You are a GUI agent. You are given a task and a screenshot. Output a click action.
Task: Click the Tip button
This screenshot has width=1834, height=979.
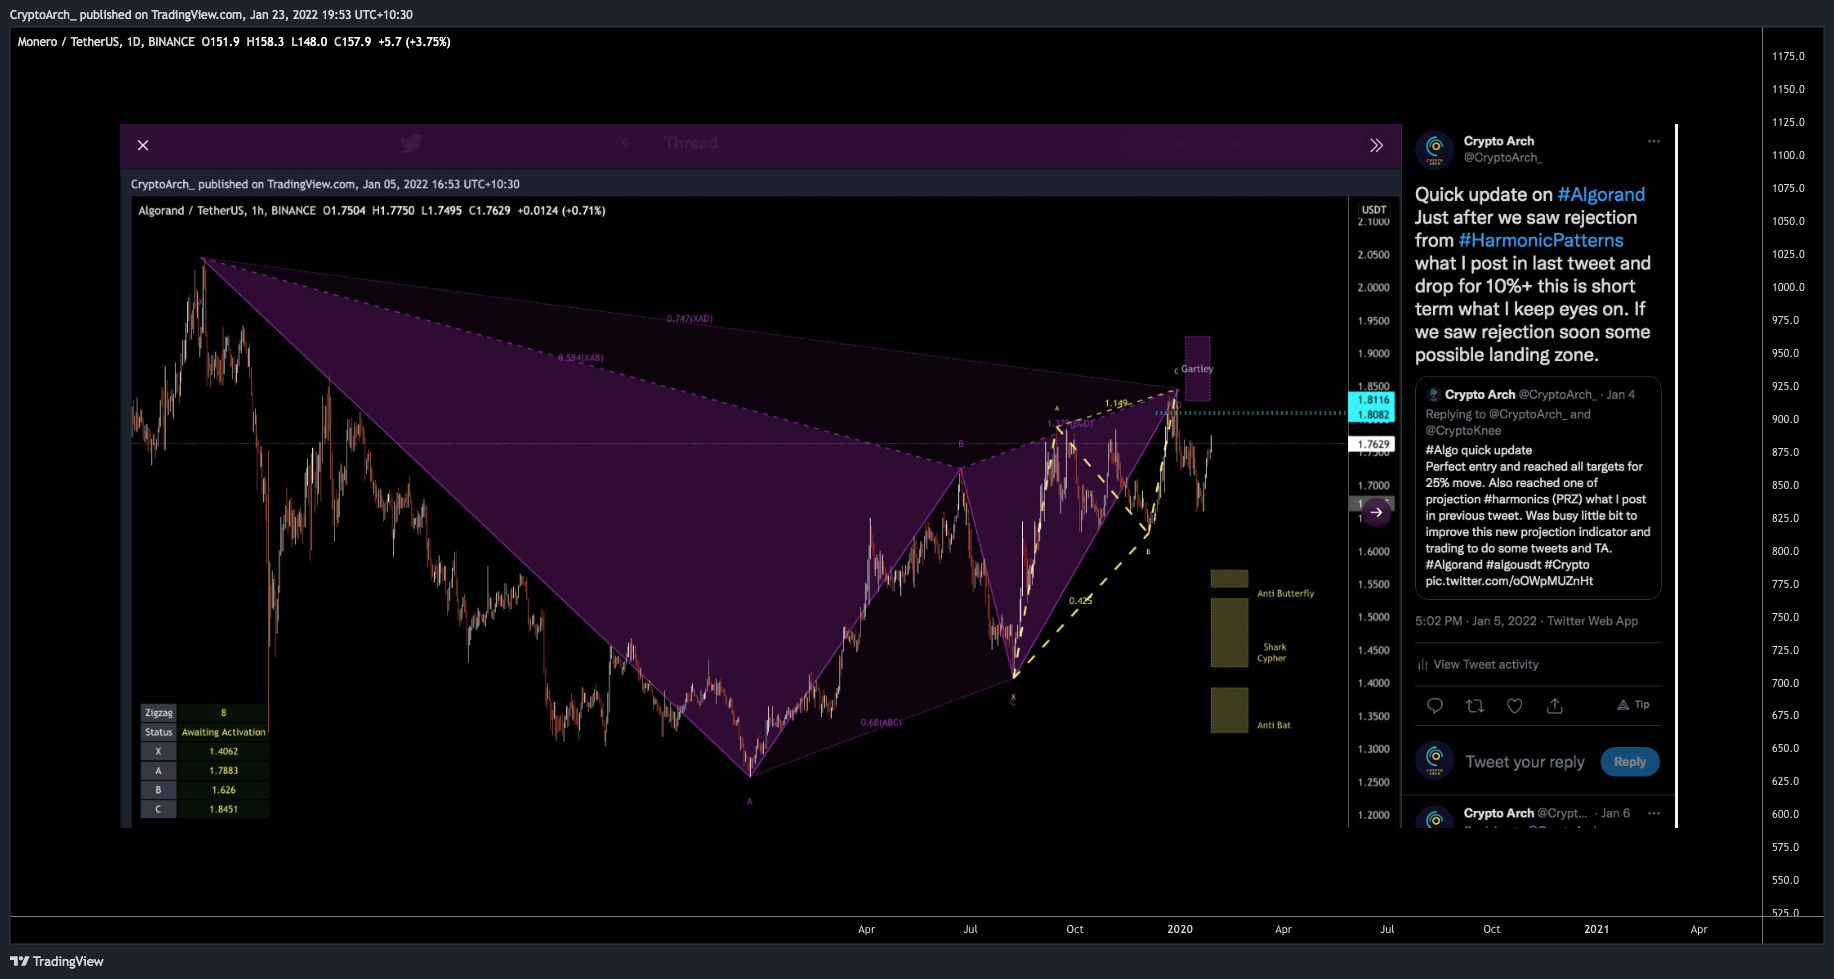(x=1634, y=705)
